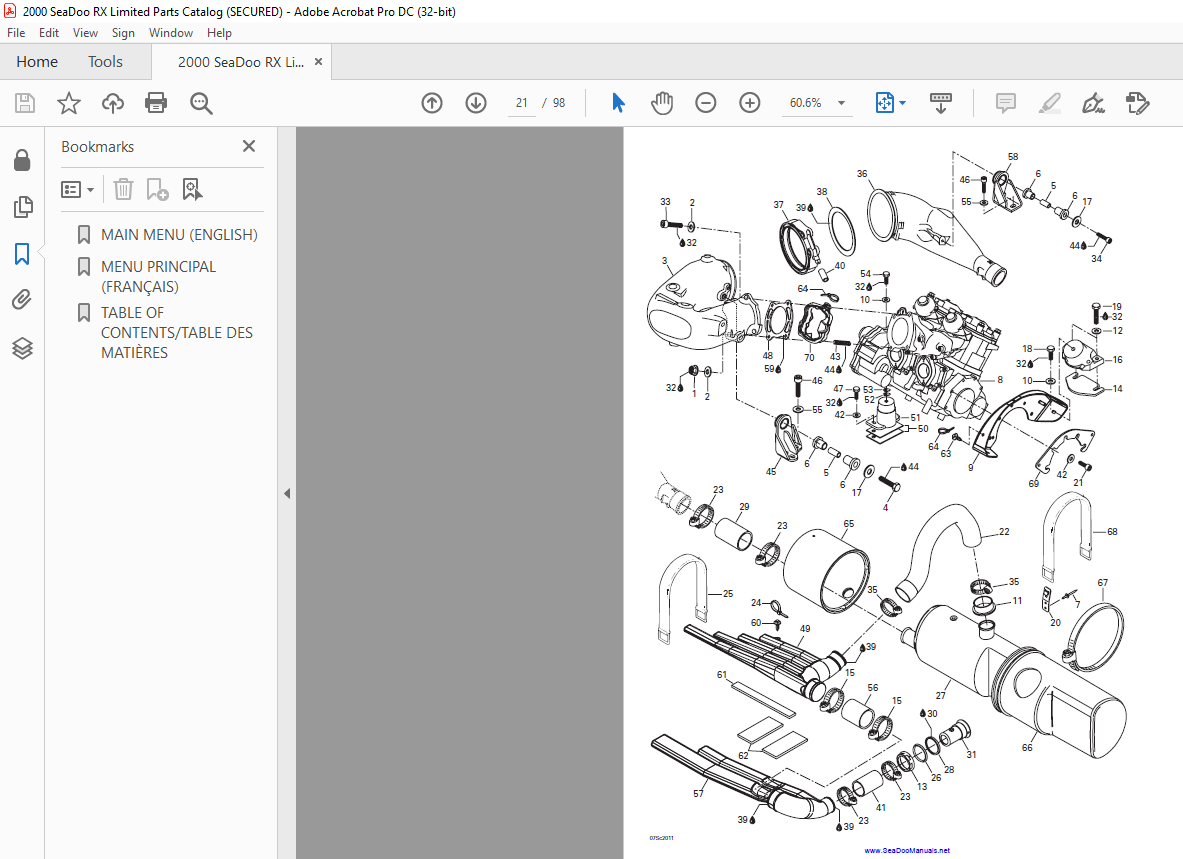Click the fit page icon
This screenshot has height=859, width=1183.
[x=884, y=103]
